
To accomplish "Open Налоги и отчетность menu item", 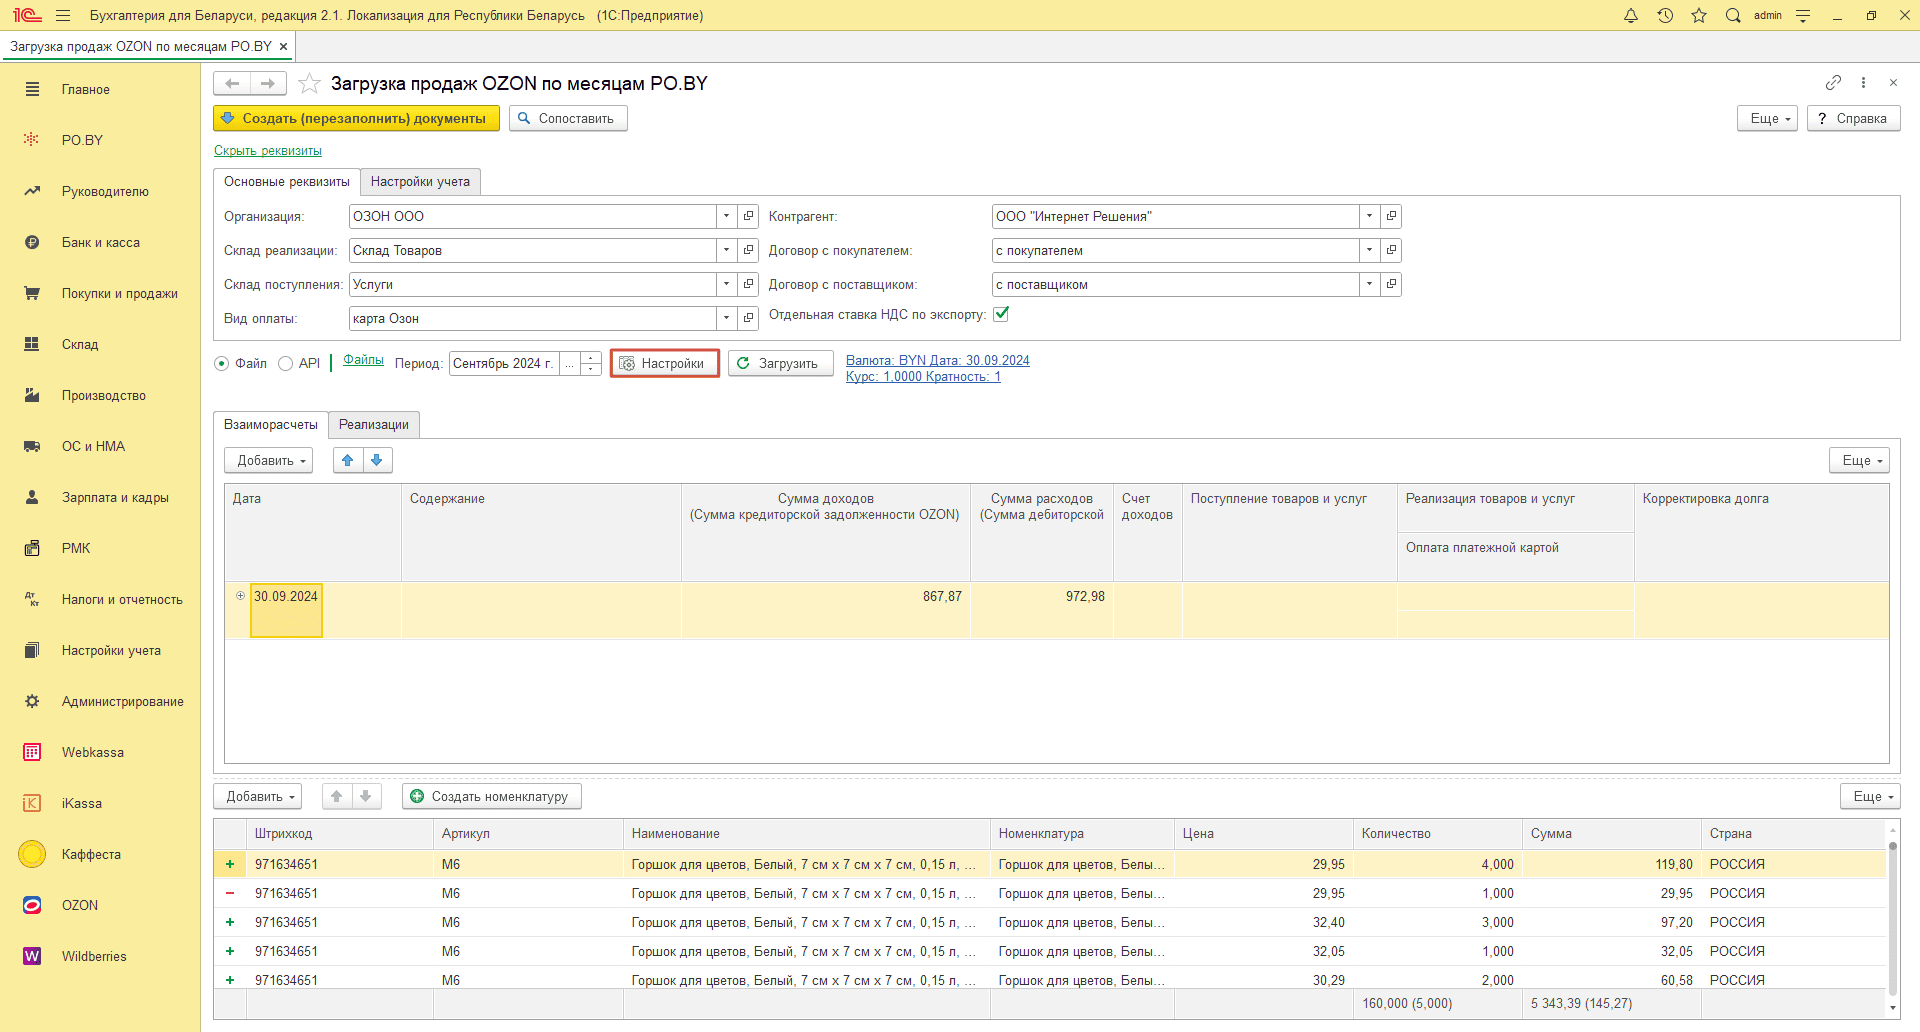I will click(122, 599).
